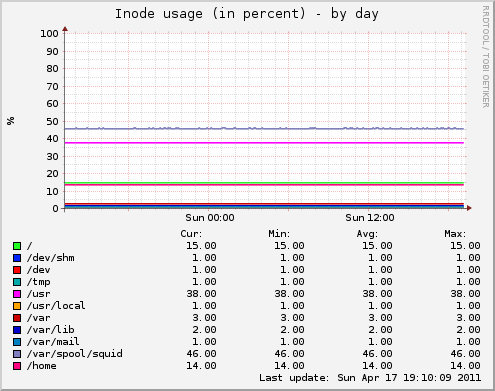Screen dimensions: 495x391
Task: Click the 46.00 Cur value for /var/spool/squid
Action: click(201, 354)
